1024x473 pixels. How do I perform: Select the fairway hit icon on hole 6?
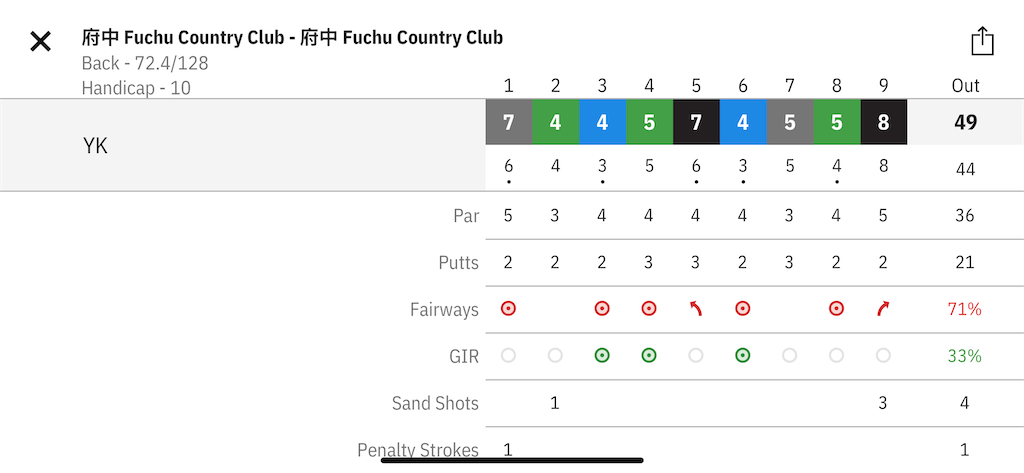(743, 308)
